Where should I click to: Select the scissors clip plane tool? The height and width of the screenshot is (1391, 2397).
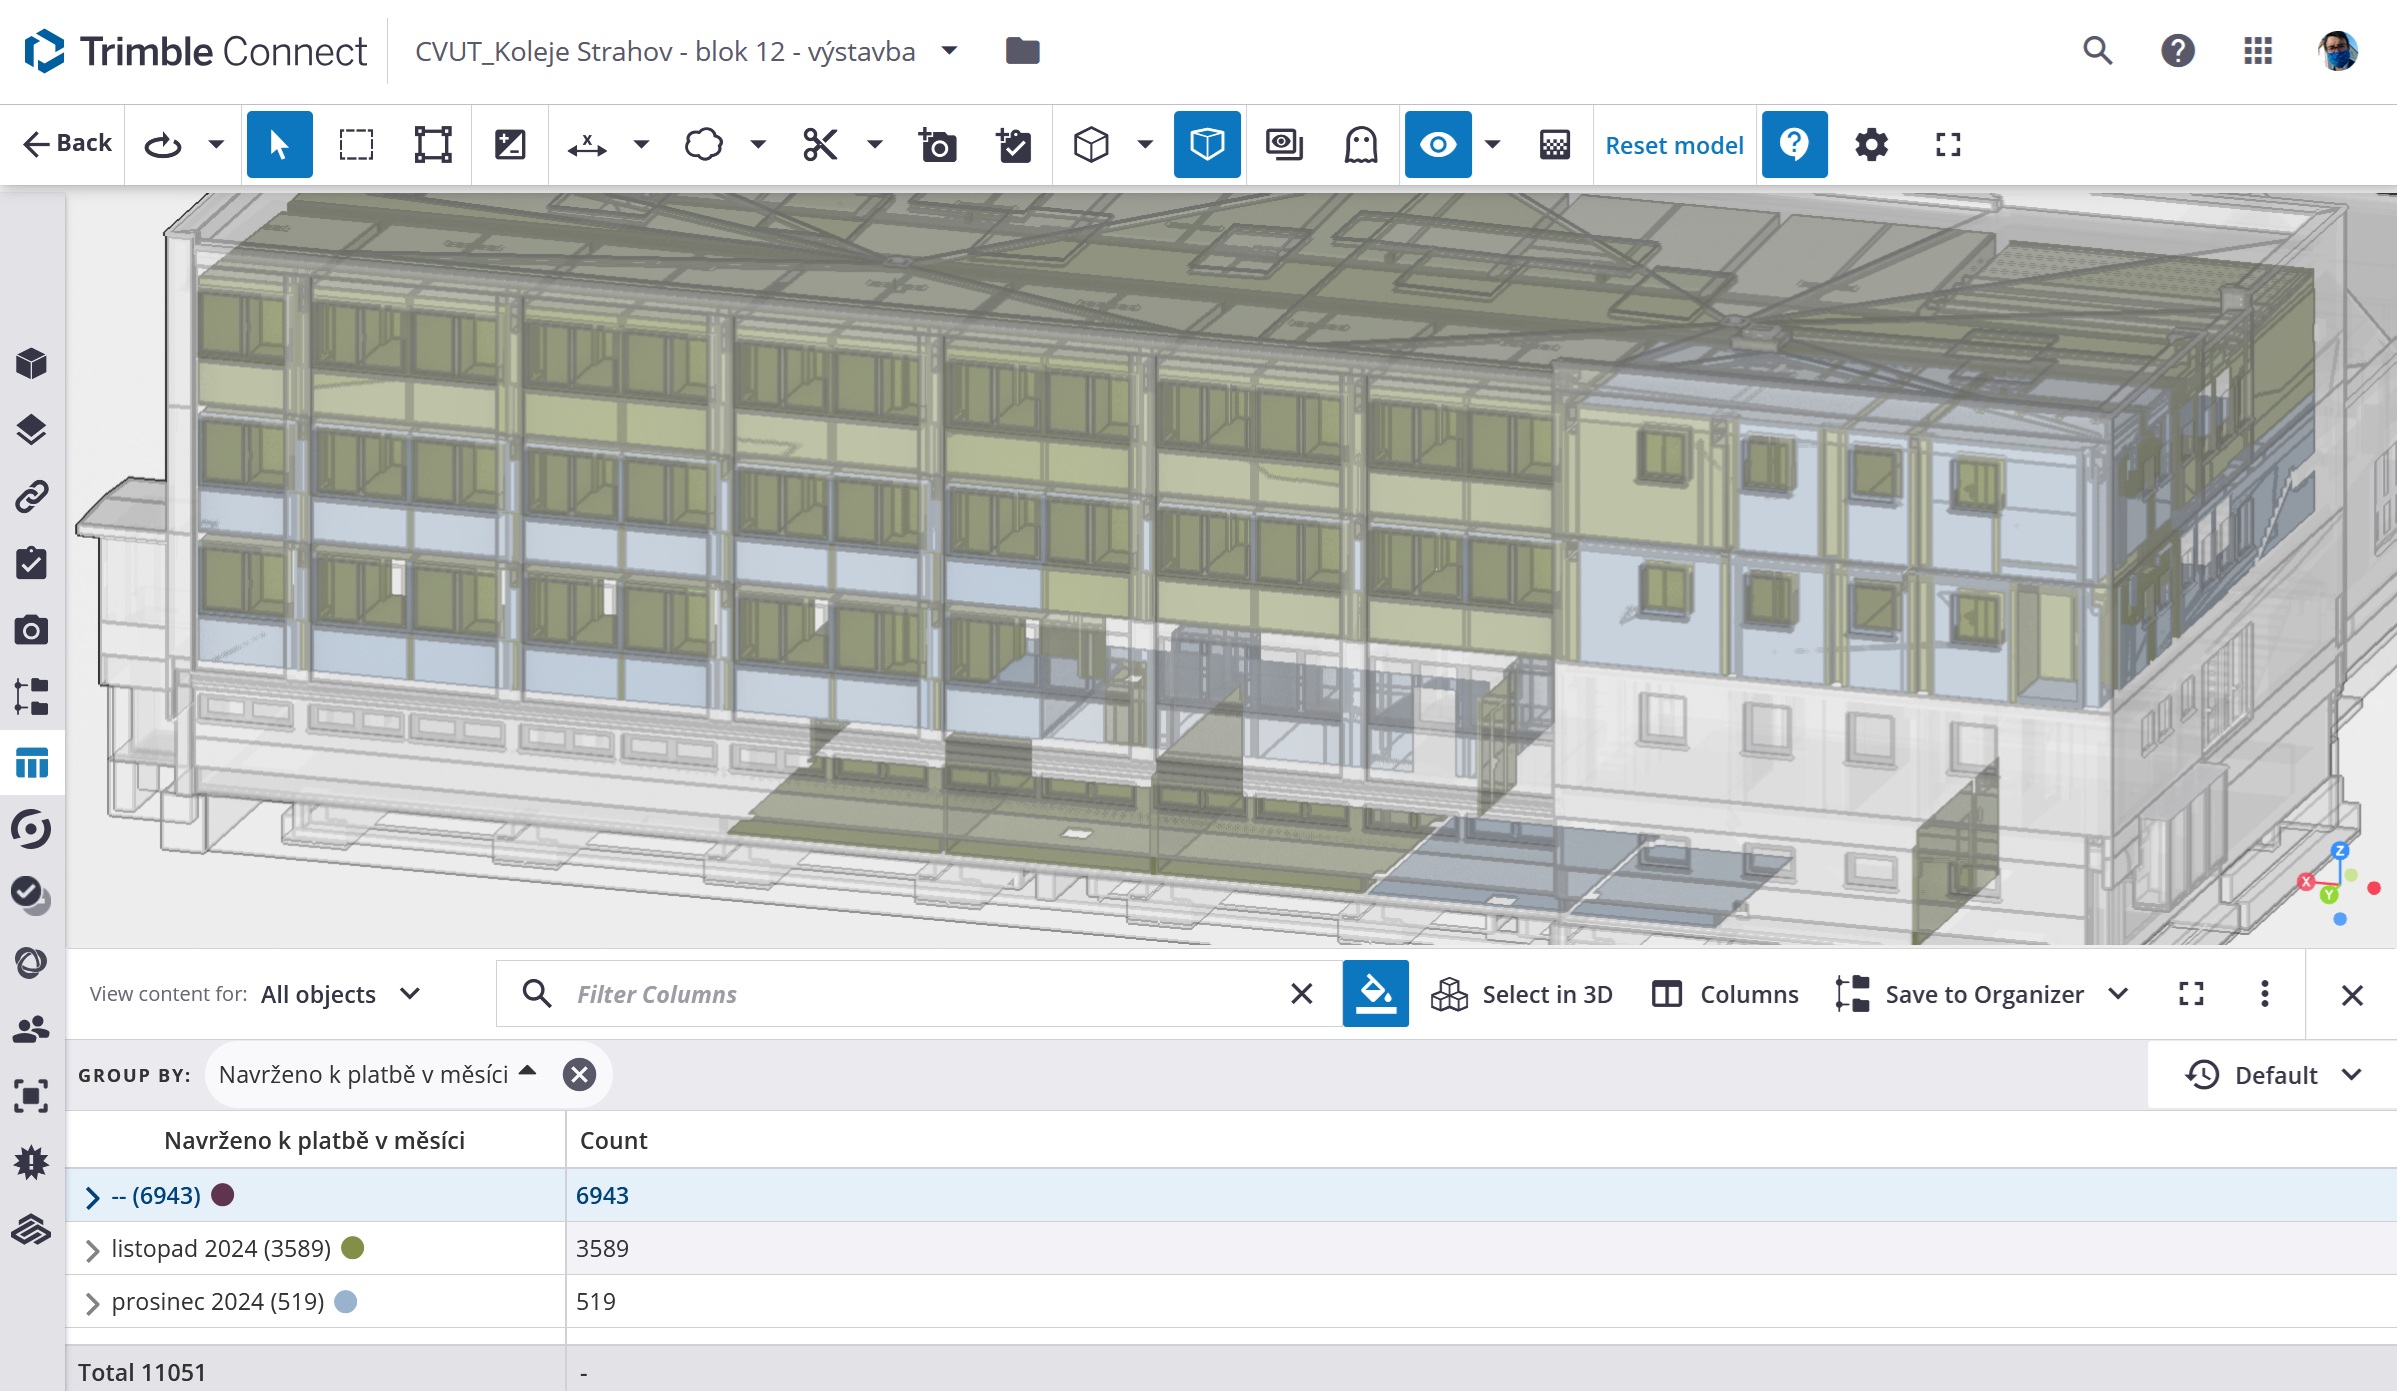[820, 145]
